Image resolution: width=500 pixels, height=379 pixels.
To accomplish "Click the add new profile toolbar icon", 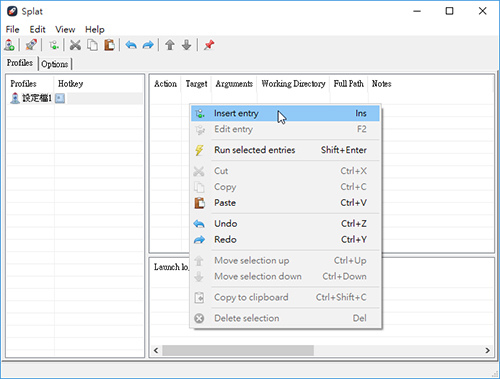I will click(9, 45).
